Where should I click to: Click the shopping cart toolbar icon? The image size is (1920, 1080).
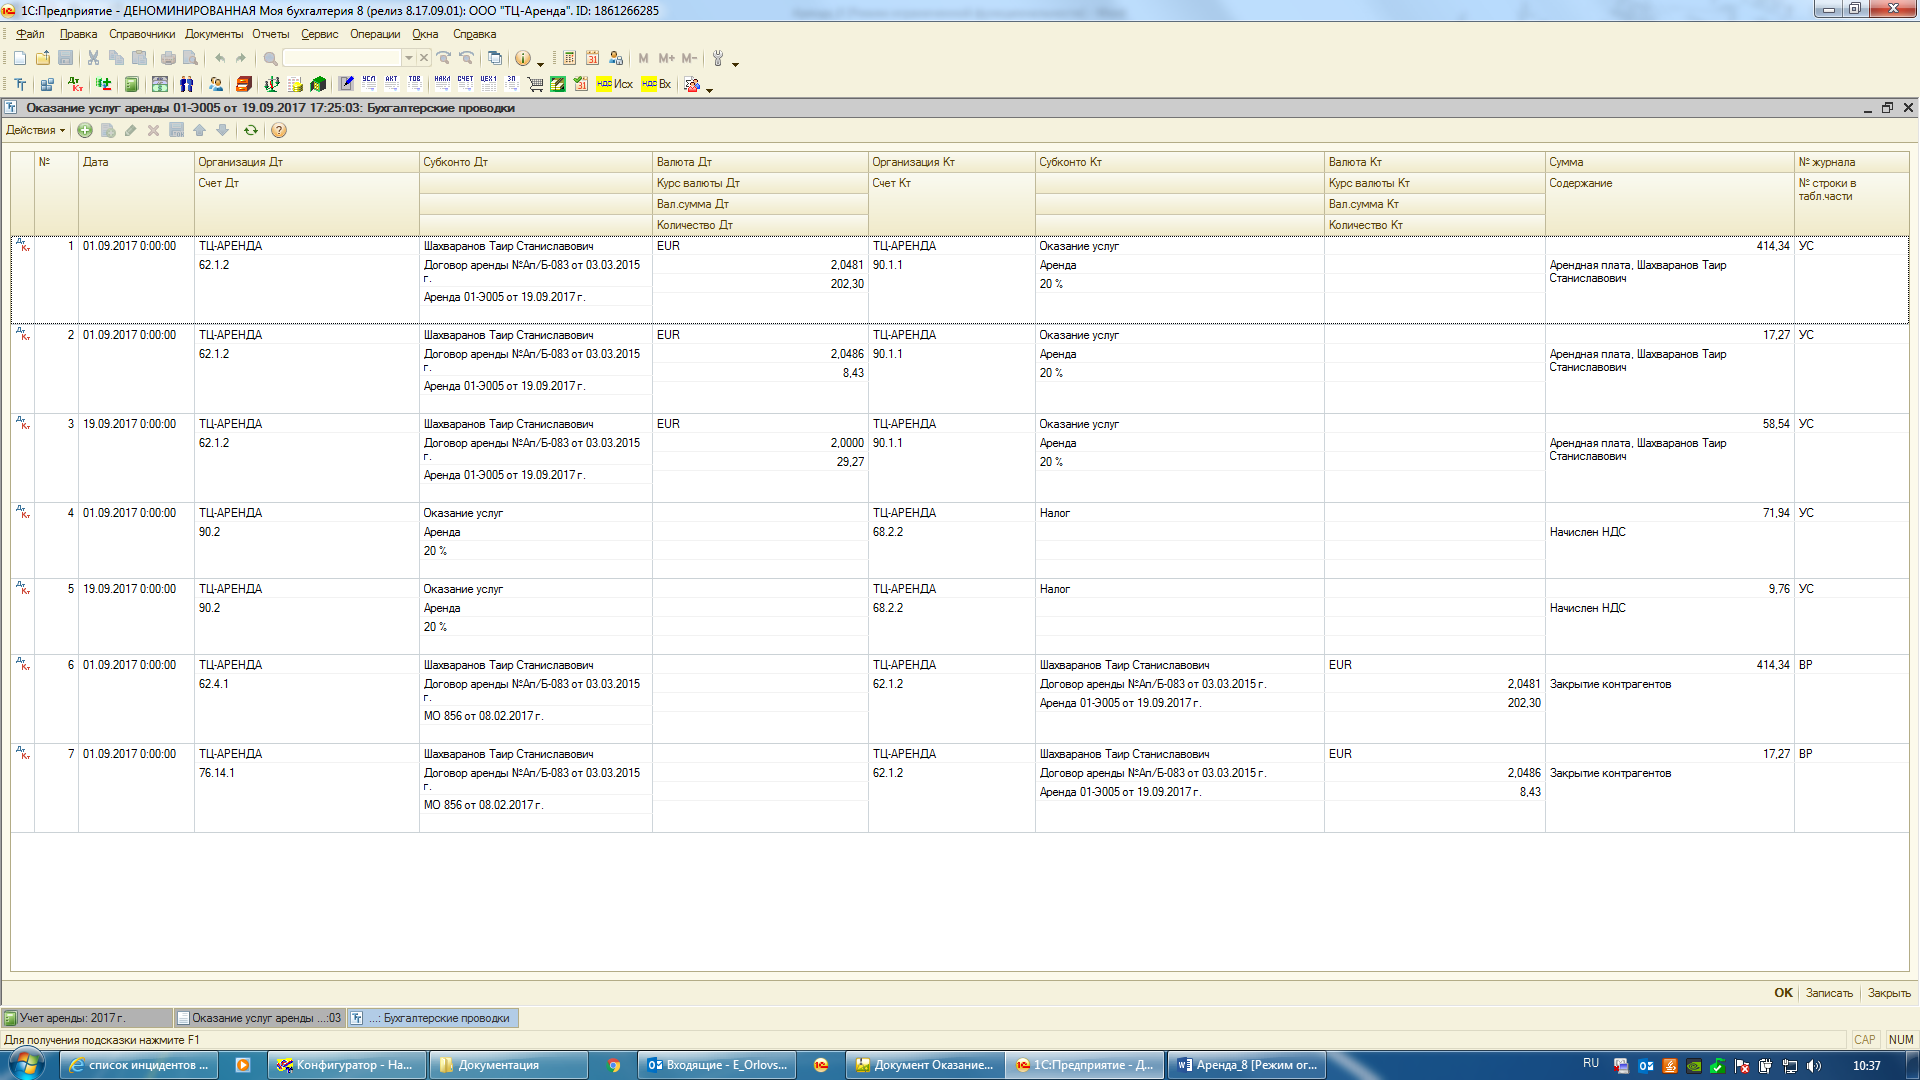point(535,84)
